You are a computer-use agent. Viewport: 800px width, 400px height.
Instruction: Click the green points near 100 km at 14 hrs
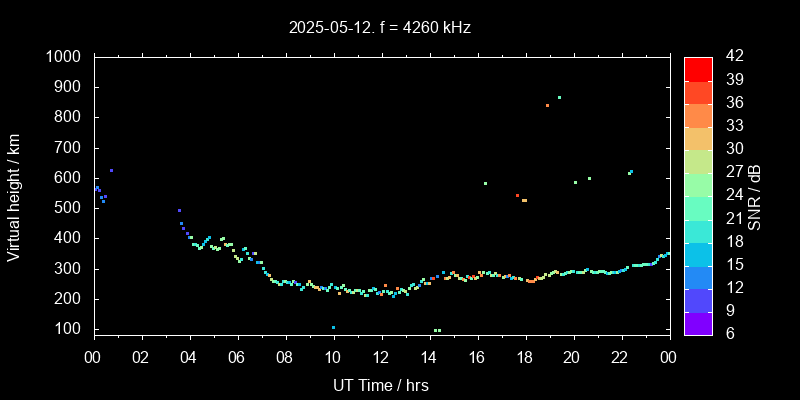tap(437, 330)
